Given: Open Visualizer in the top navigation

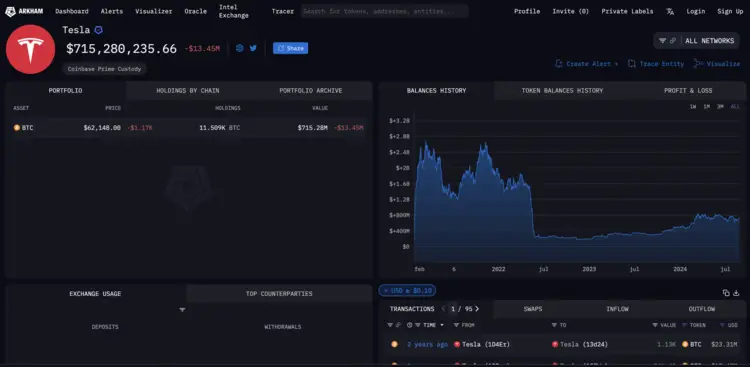Looking at the screenshot, I should [x=154, y=11].
